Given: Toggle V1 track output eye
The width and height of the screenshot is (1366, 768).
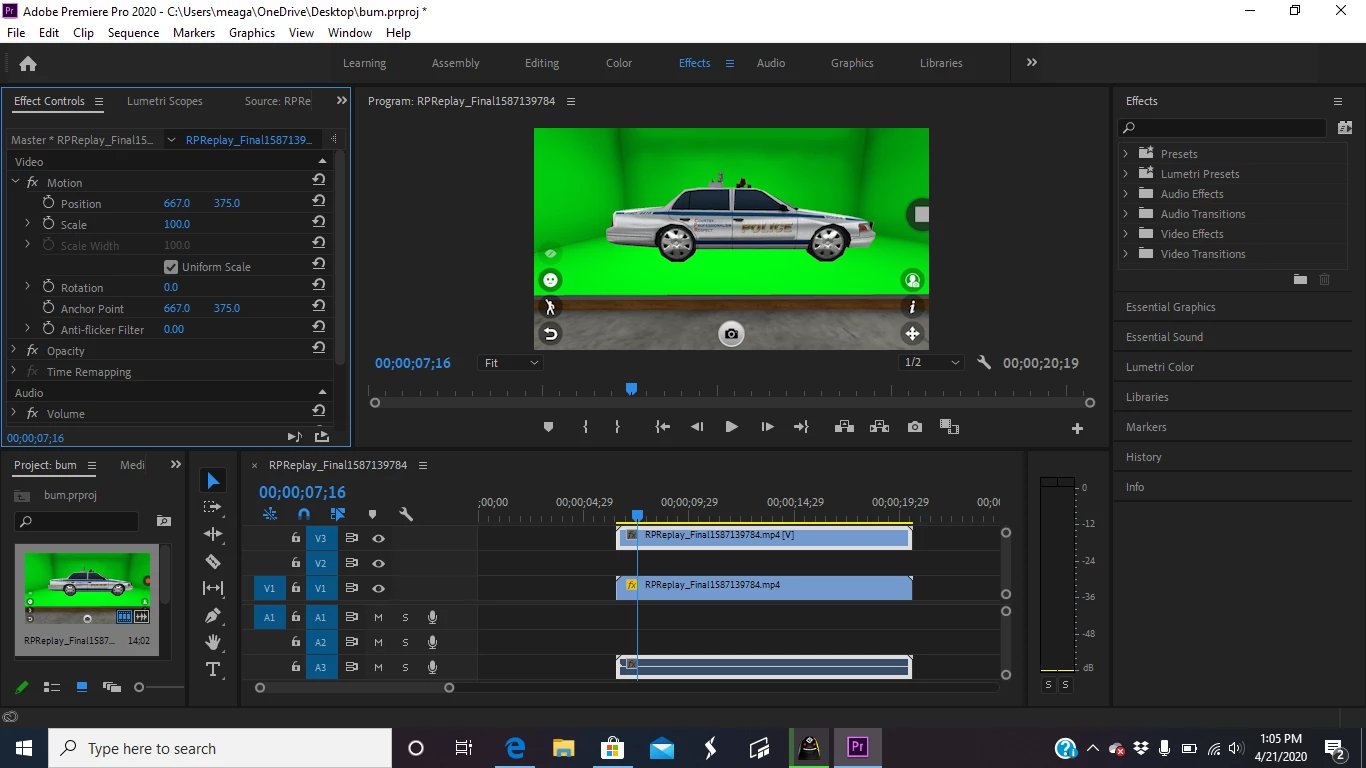Looking at the screenshot, I should click(379, 588).
